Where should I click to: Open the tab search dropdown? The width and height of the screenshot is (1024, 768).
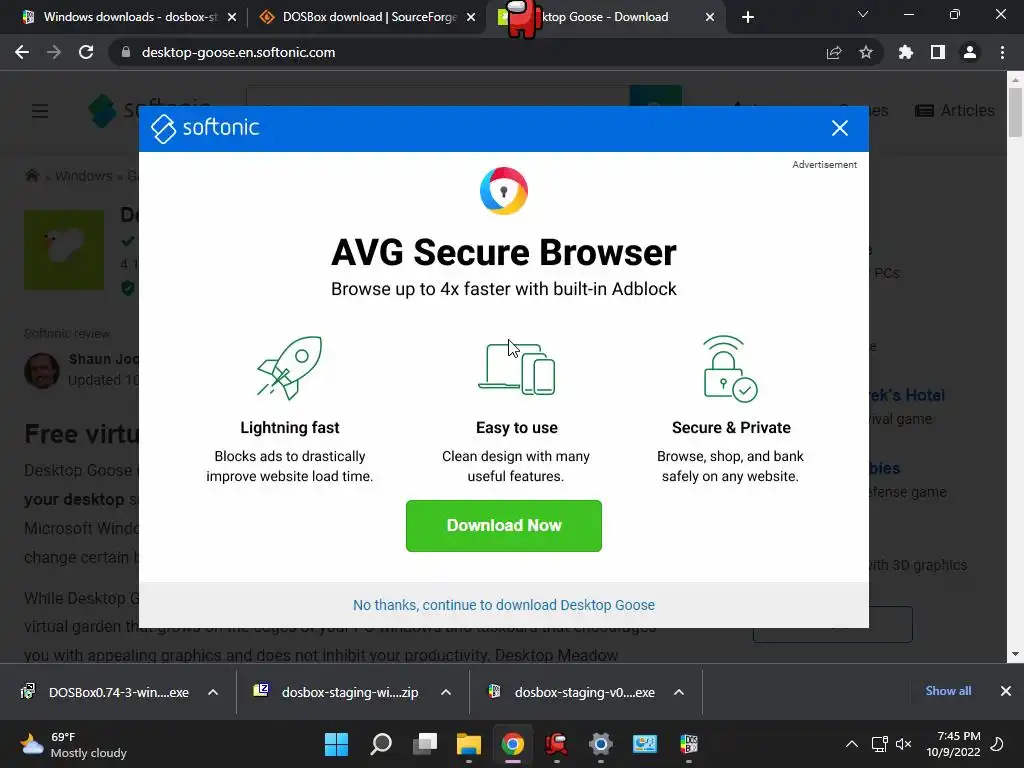[x=863, y=14]
